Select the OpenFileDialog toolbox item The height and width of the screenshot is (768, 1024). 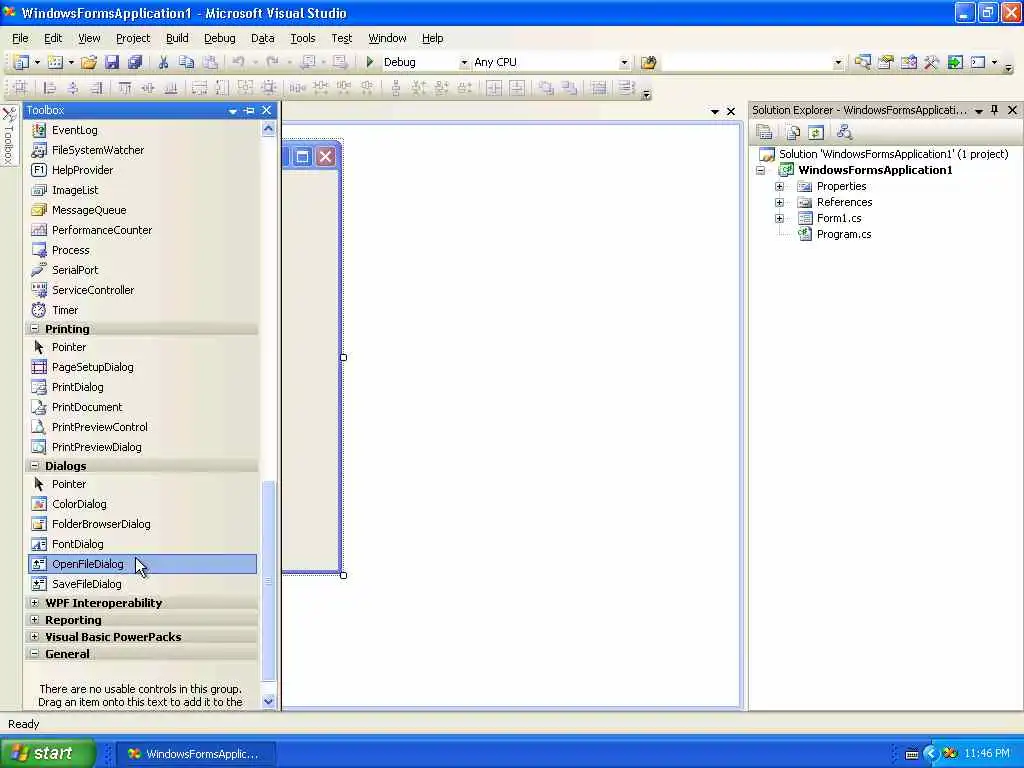[x=142, y=564]
